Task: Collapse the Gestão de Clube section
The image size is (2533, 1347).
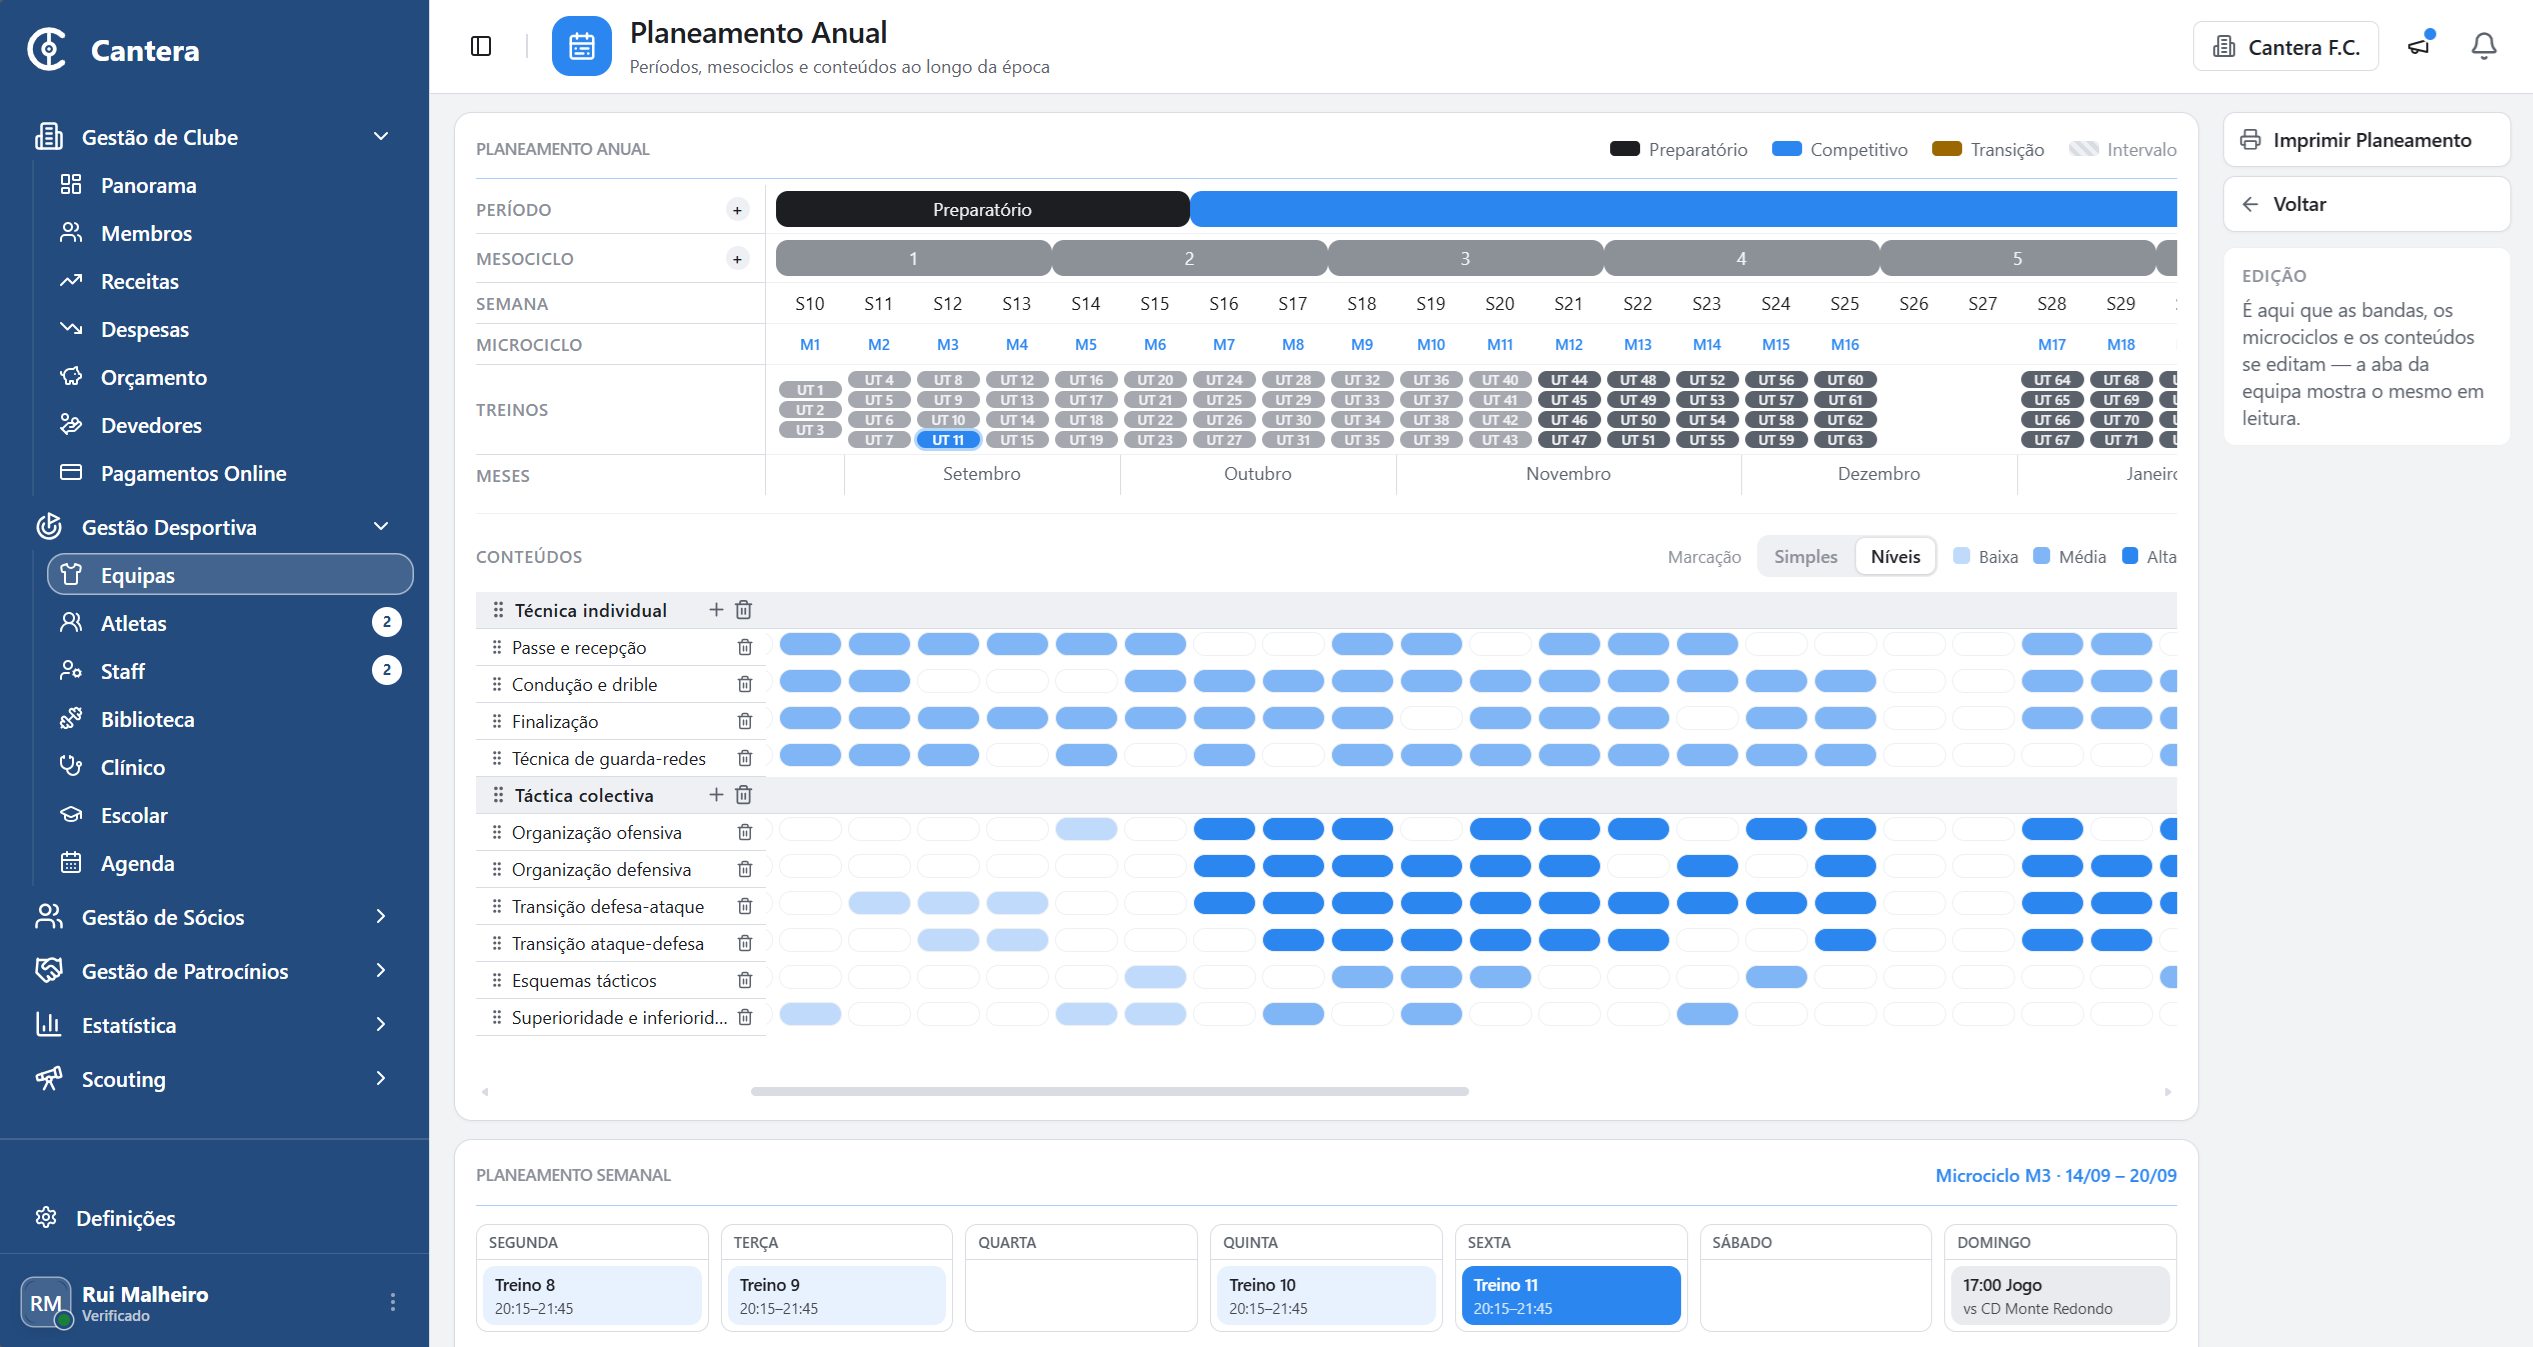Action: (x=381, y=137)
